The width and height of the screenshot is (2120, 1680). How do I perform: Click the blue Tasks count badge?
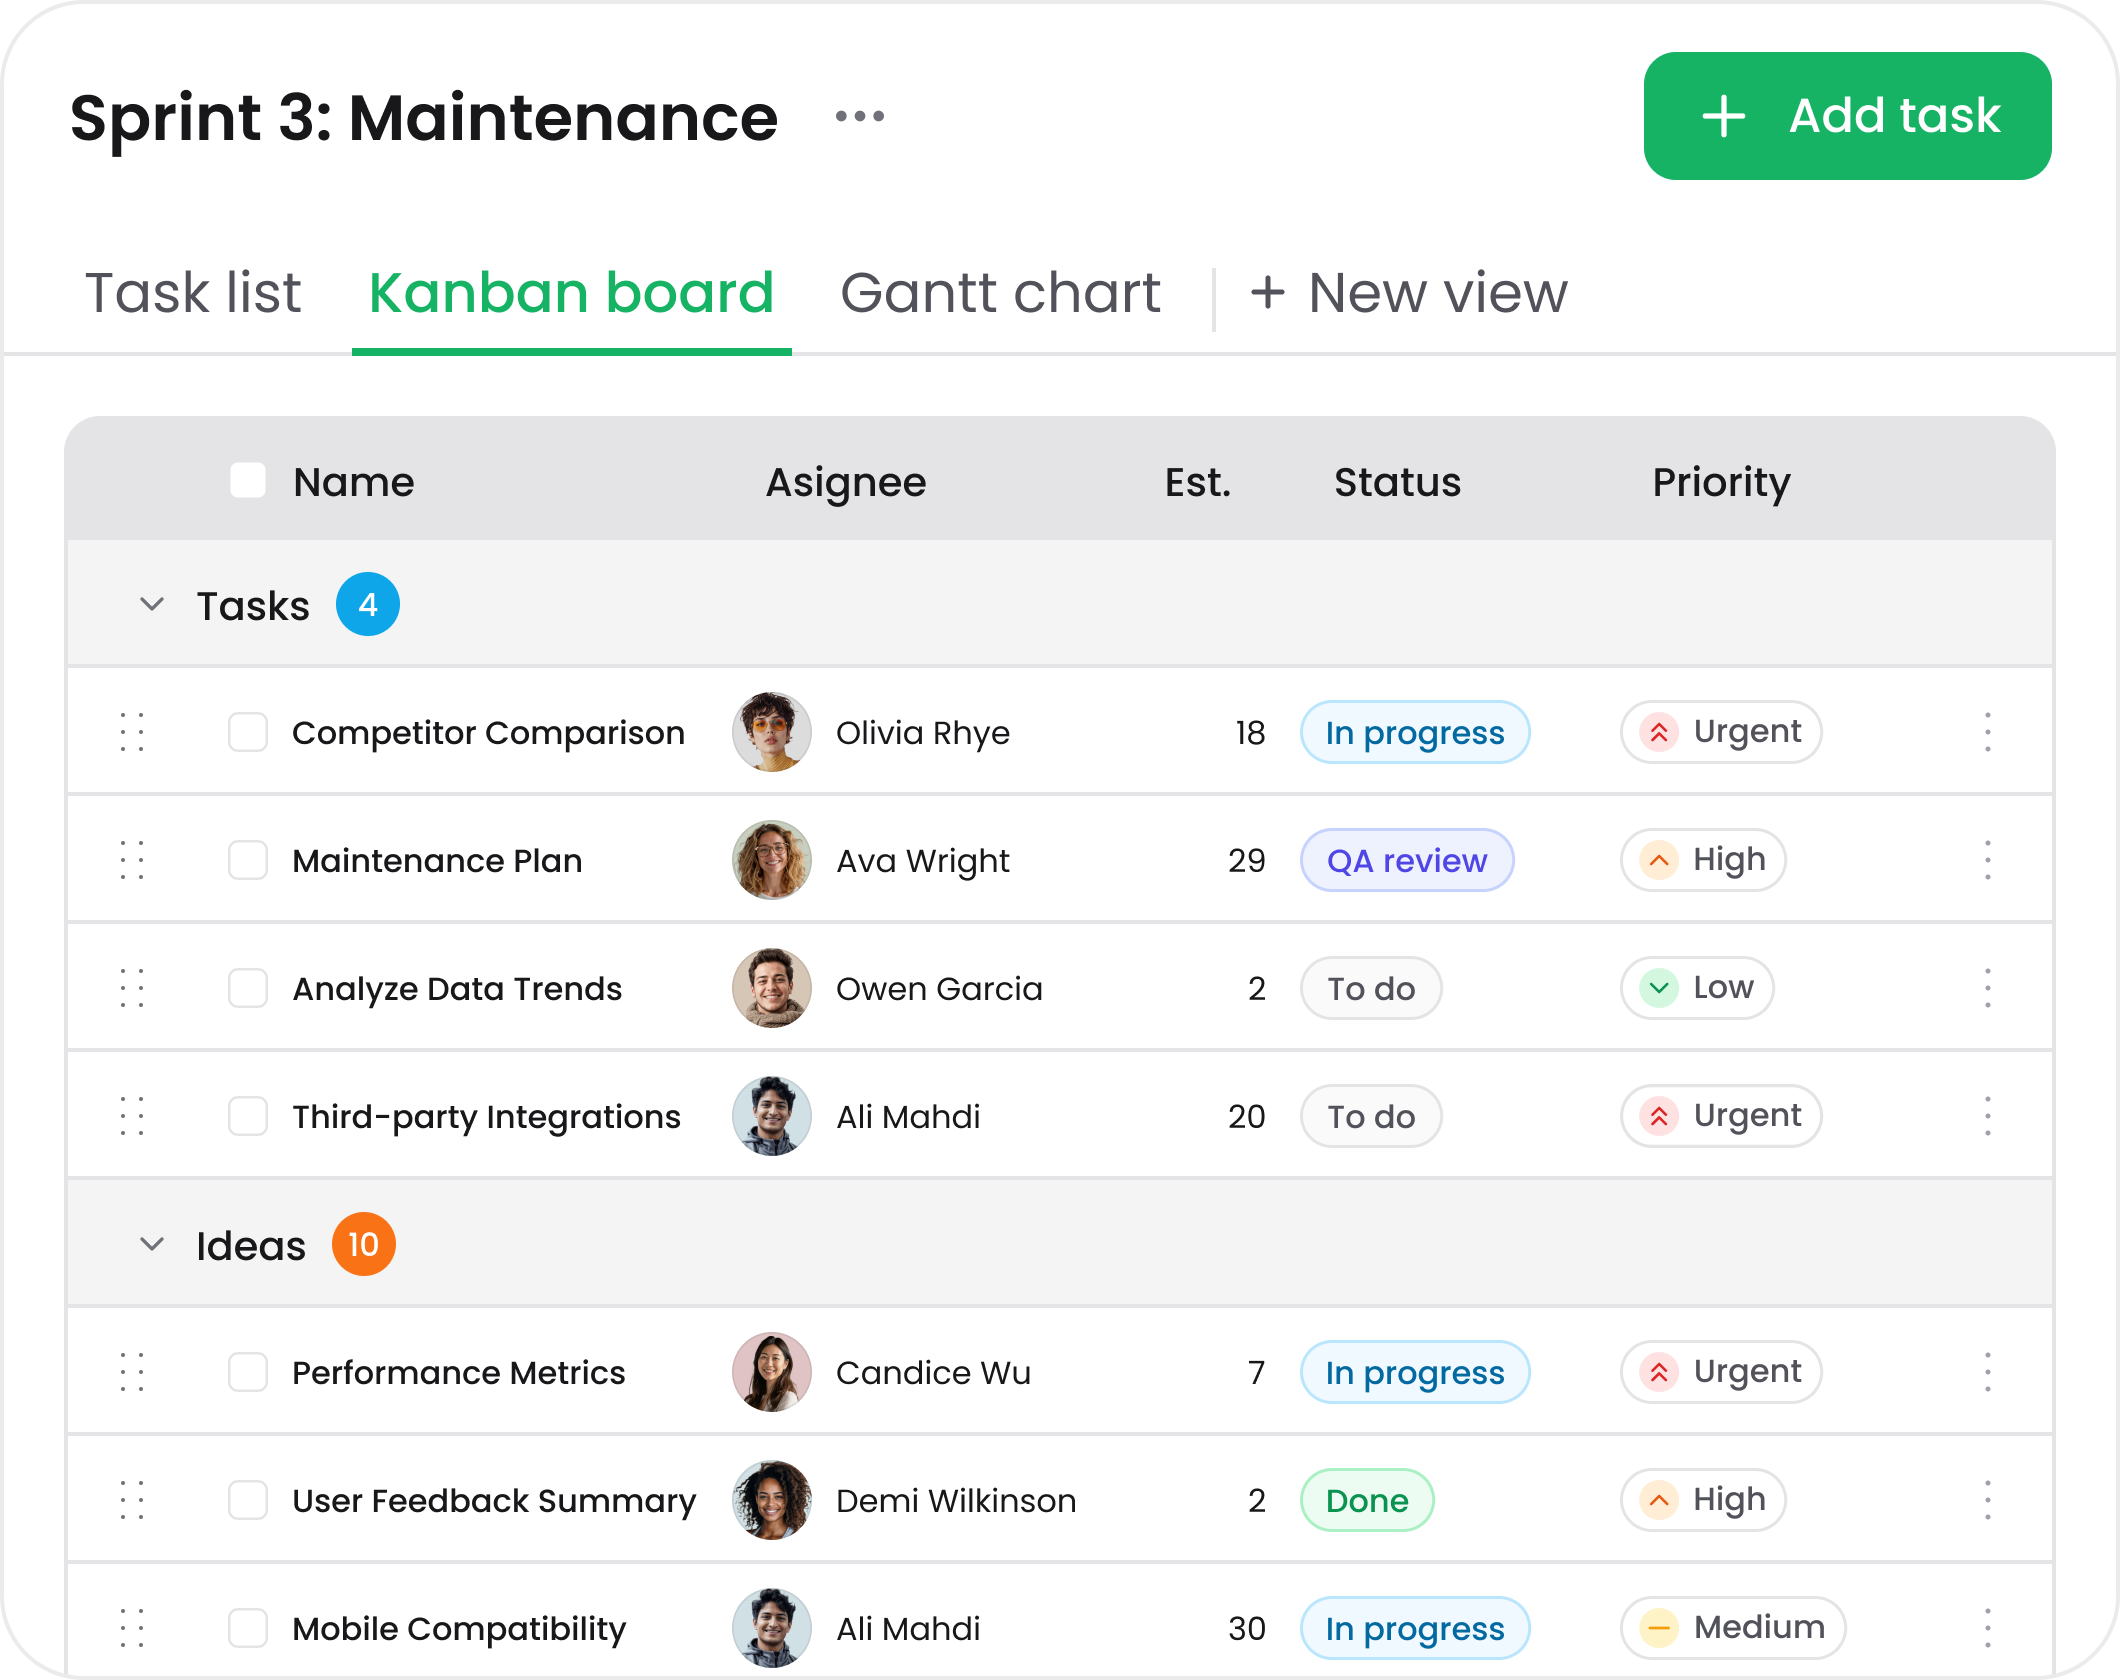[x=368, y=604]
